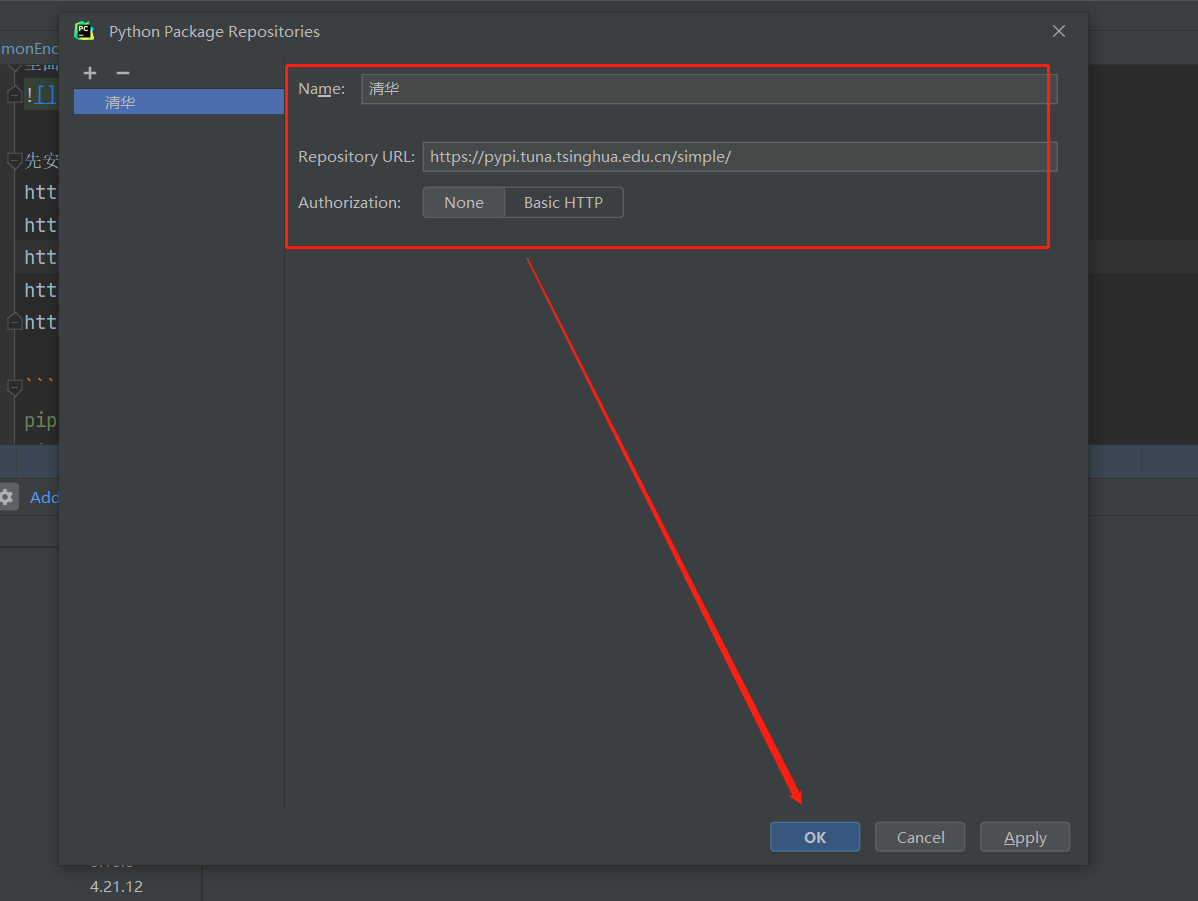
Task: Collapse the fold marker beside the ``` line
Action: click(x=14, y=387)
